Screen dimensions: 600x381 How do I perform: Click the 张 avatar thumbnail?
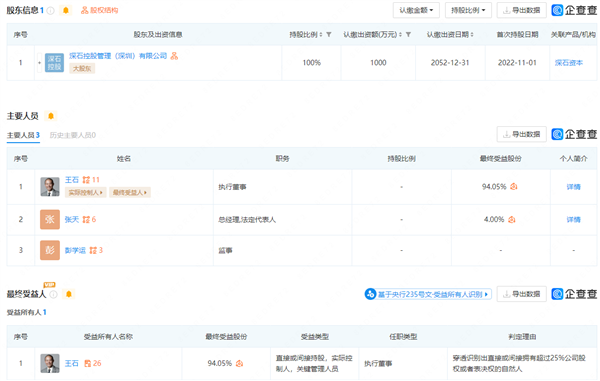(x=50, y=219)
